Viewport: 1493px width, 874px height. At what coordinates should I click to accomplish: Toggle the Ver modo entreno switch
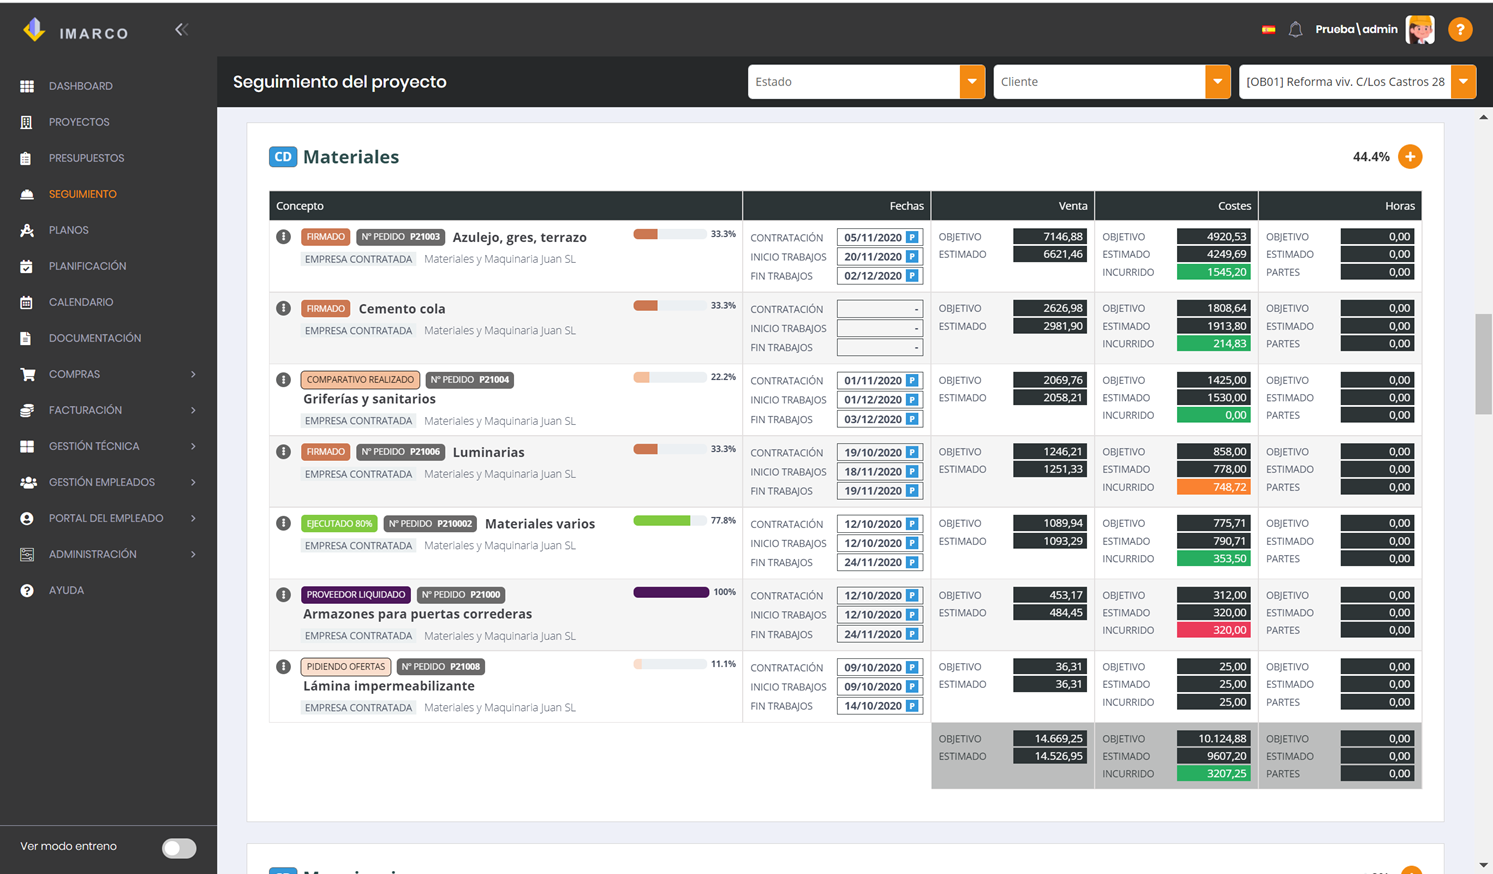(x=179, y=848)
